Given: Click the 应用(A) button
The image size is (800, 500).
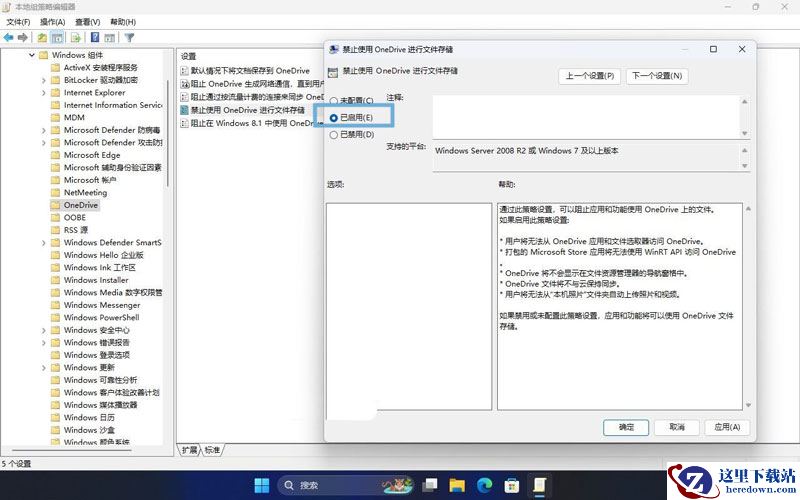Looking at the screenshot, I should [x=727, y=427].
